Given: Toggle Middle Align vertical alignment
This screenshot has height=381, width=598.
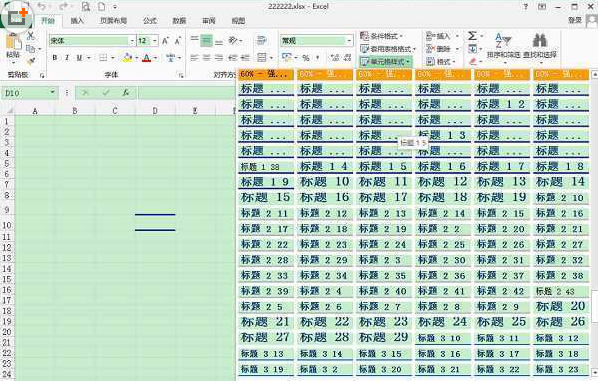Looking at the screenshot, I should pyautogui.click(x=207, y=40).
